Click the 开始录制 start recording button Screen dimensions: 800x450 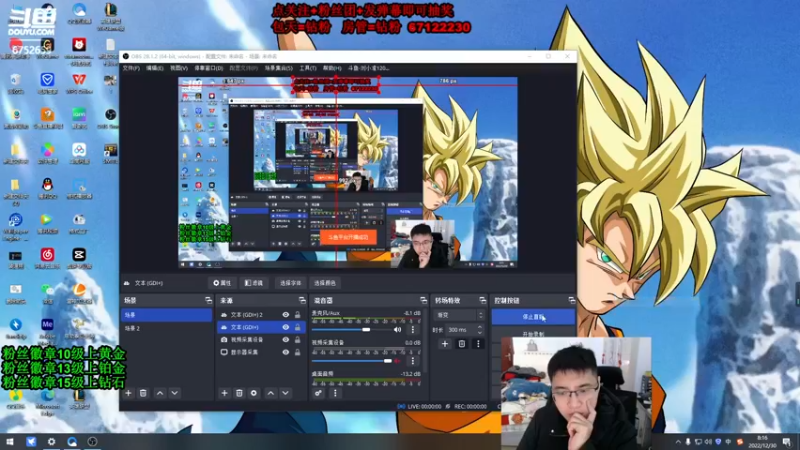click(x=533, y=334)
